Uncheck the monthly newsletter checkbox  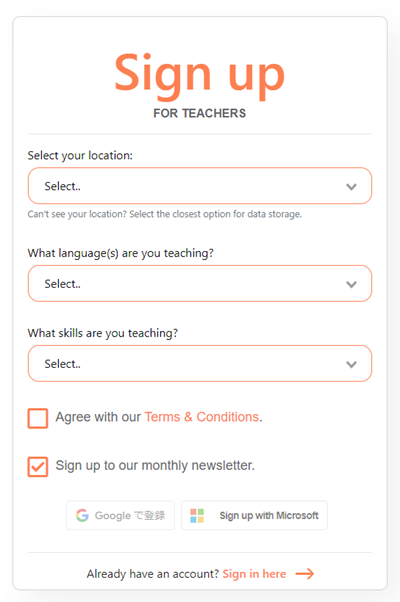pos(38,466)
